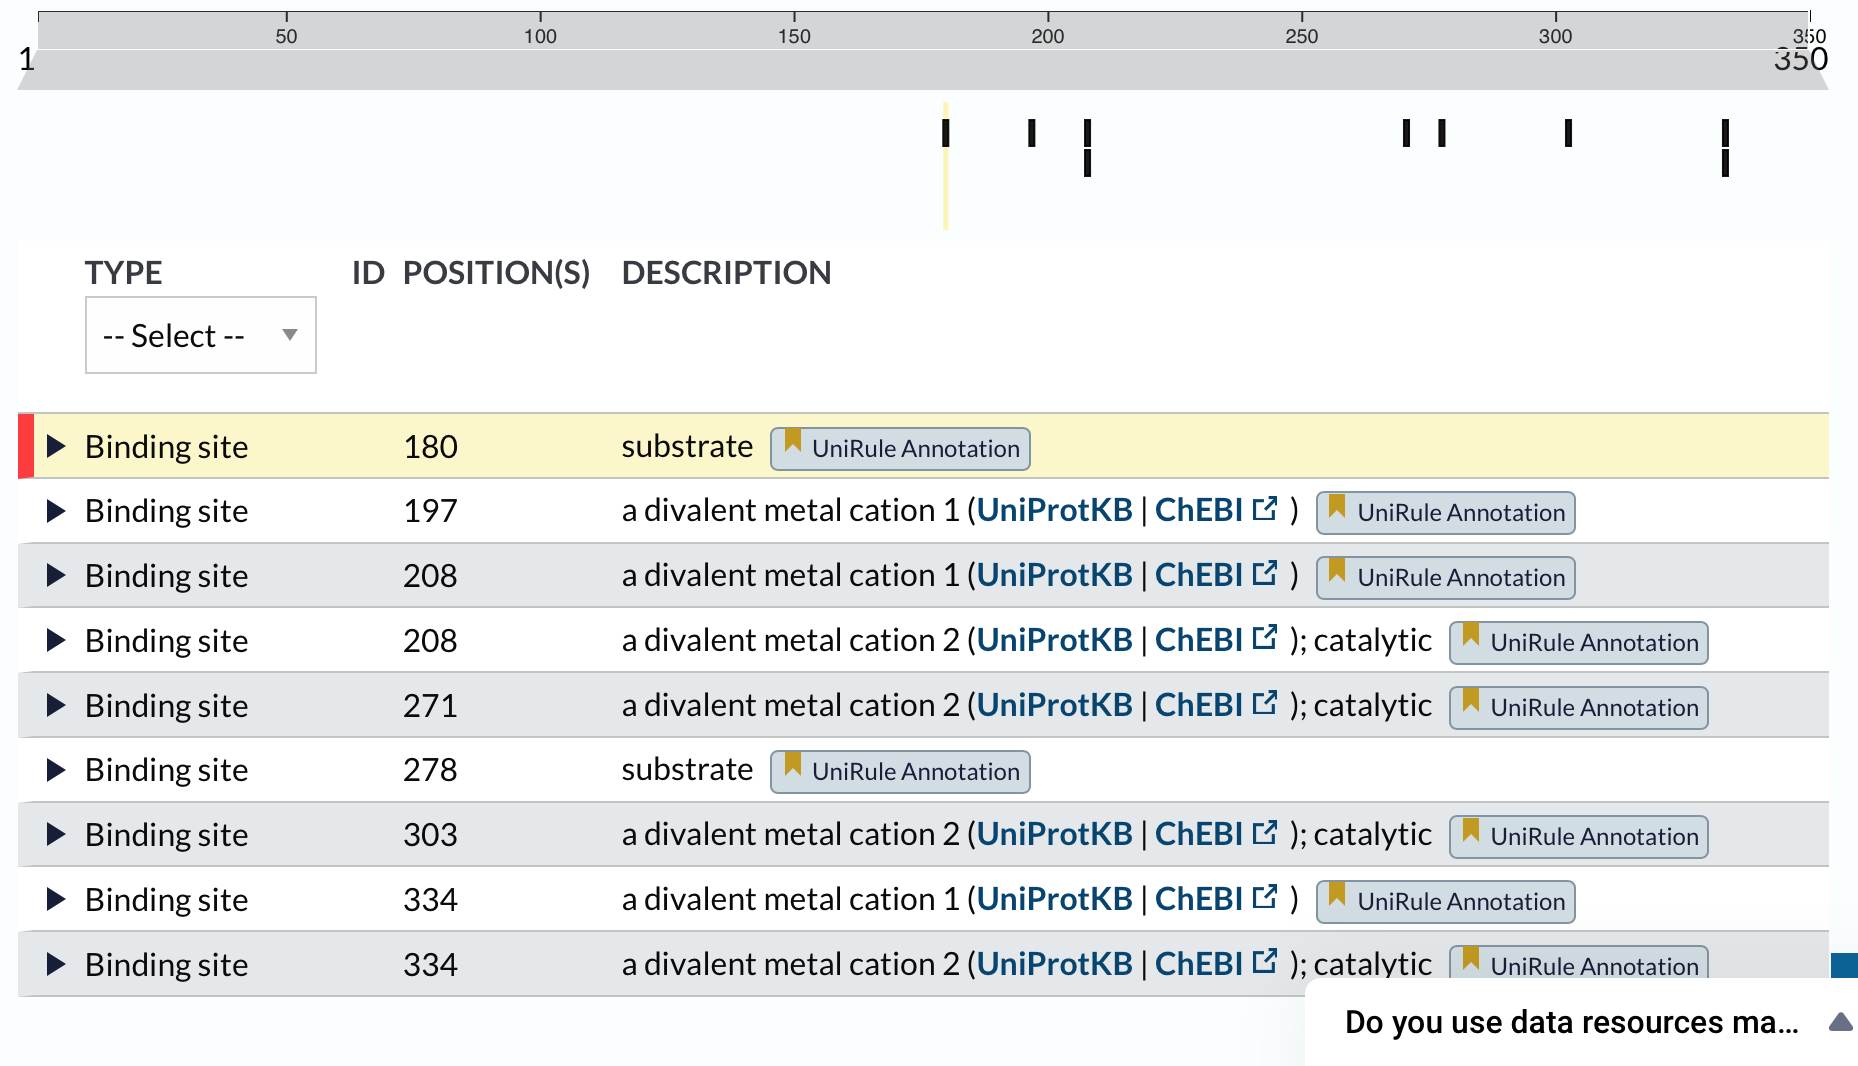Screen dimensions: 1858x1066
Task: Follow UniProtKB link in 208 cation 1 row
Action: [1055, 575]
